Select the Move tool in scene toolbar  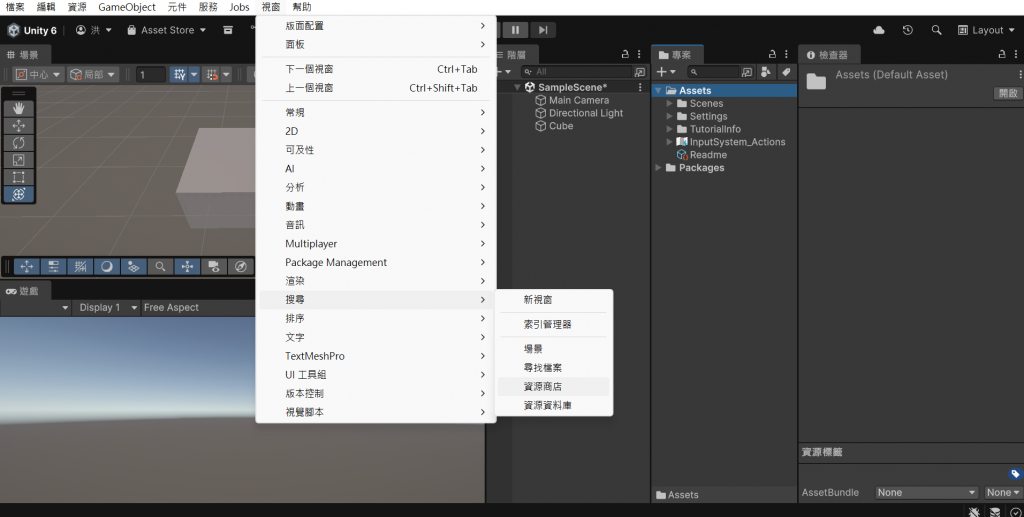[x=18, y=125]
